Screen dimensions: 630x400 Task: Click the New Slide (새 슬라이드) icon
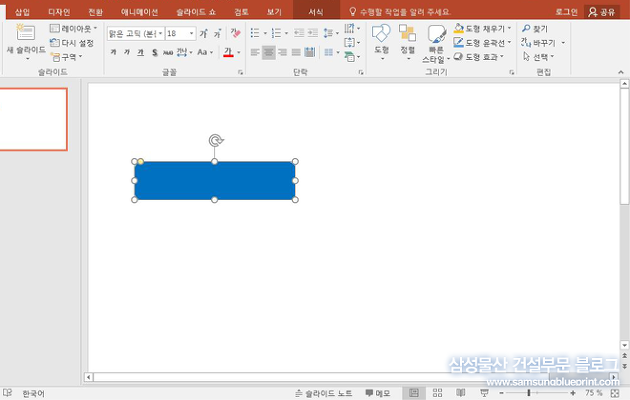(x=25, y=33)
